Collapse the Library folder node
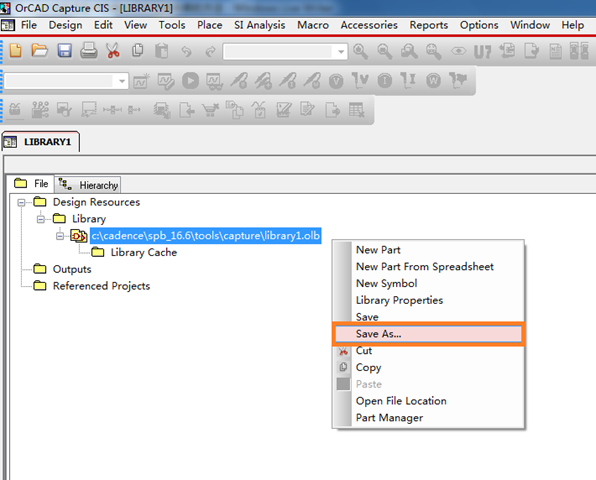The width and height of the screenshot is (596, 480). 41,219
